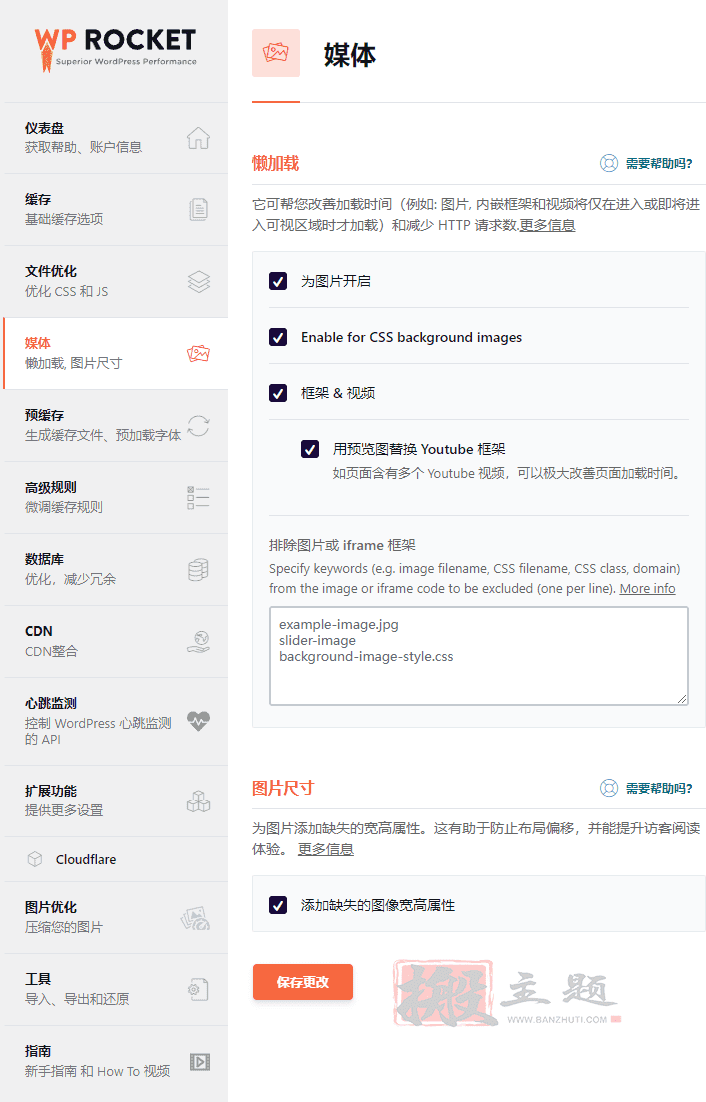Click 需要帮助吗? link in 懒加载 section

pos(659,164)
